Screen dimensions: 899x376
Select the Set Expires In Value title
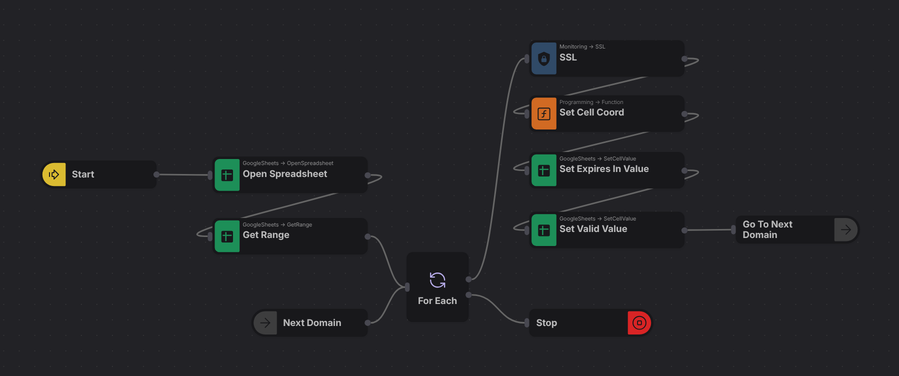[604, 169]
